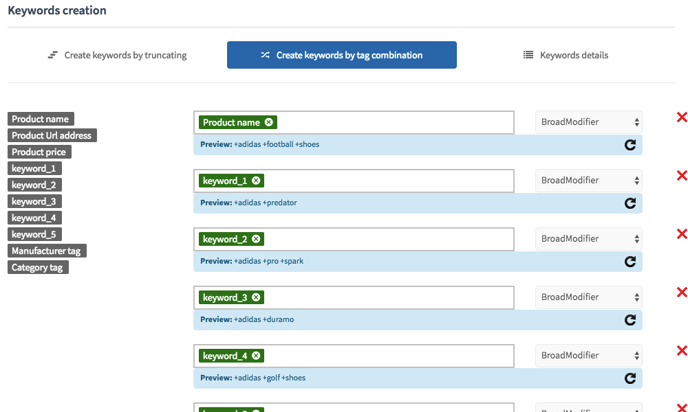Switch to Create keywords by truncating tab
Image resolution: width=688 pixels, height=412 pixels.
point(117,55)
